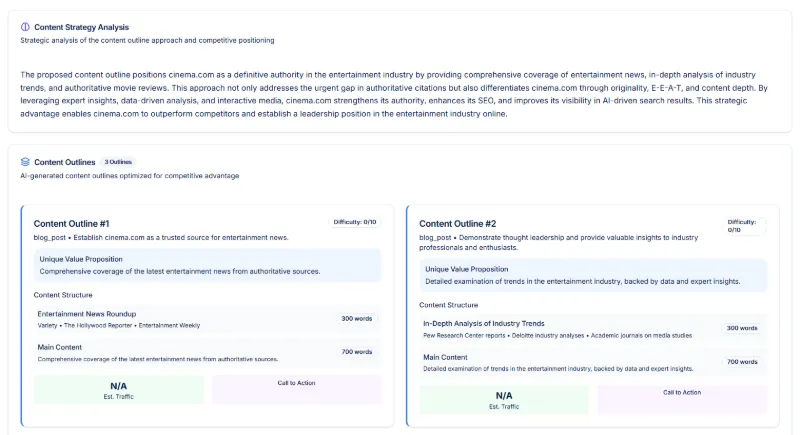Image resolution: width=800 pixels, height=435 pixels.
Task: Click the Content Outlines layers icon
Action: tap(25, 161)
